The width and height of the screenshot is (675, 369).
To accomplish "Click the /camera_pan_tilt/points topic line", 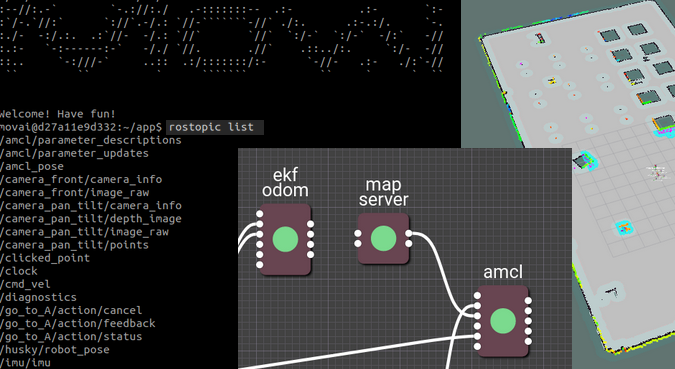I will [x=74, y=245].
